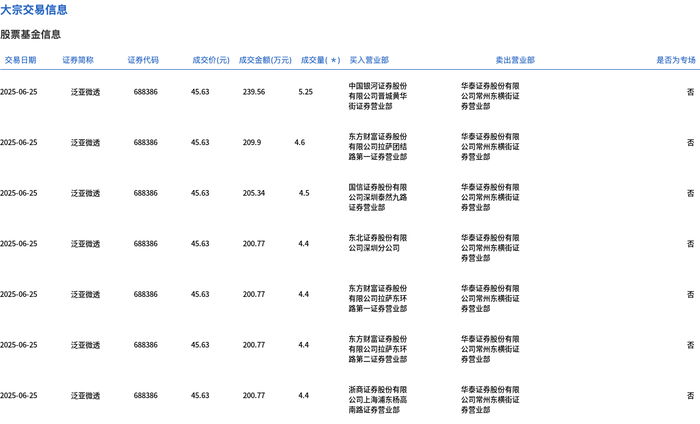The height and width of the screenshot is (424, 700).
Task: Select the 205.34 transaction amount cell
Action: pyautogui.click(x=254, y=193)
